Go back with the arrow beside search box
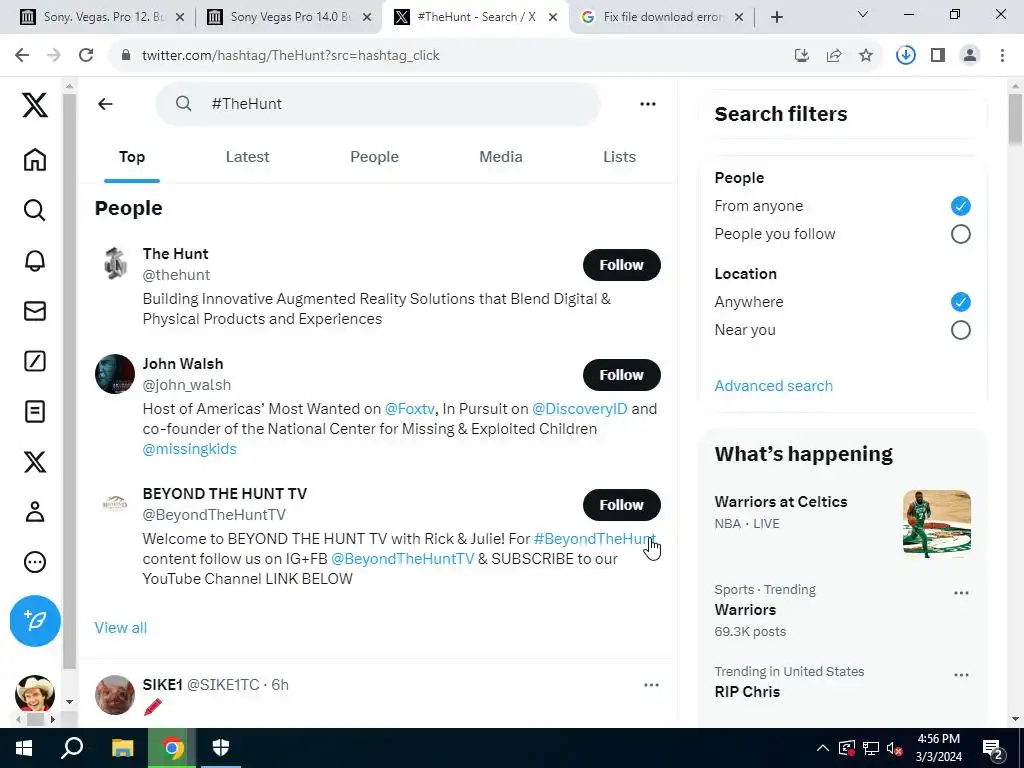The image size is (1024, 768). [105, 104]
